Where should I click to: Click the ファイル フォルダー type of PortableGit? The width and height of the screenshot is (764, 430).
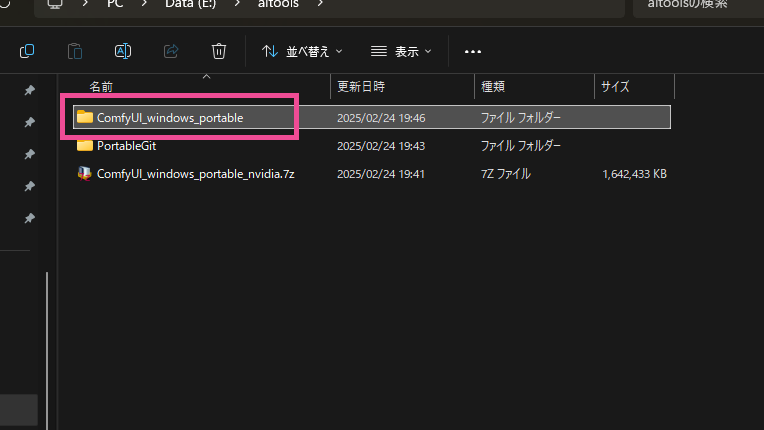pos(521,146)
